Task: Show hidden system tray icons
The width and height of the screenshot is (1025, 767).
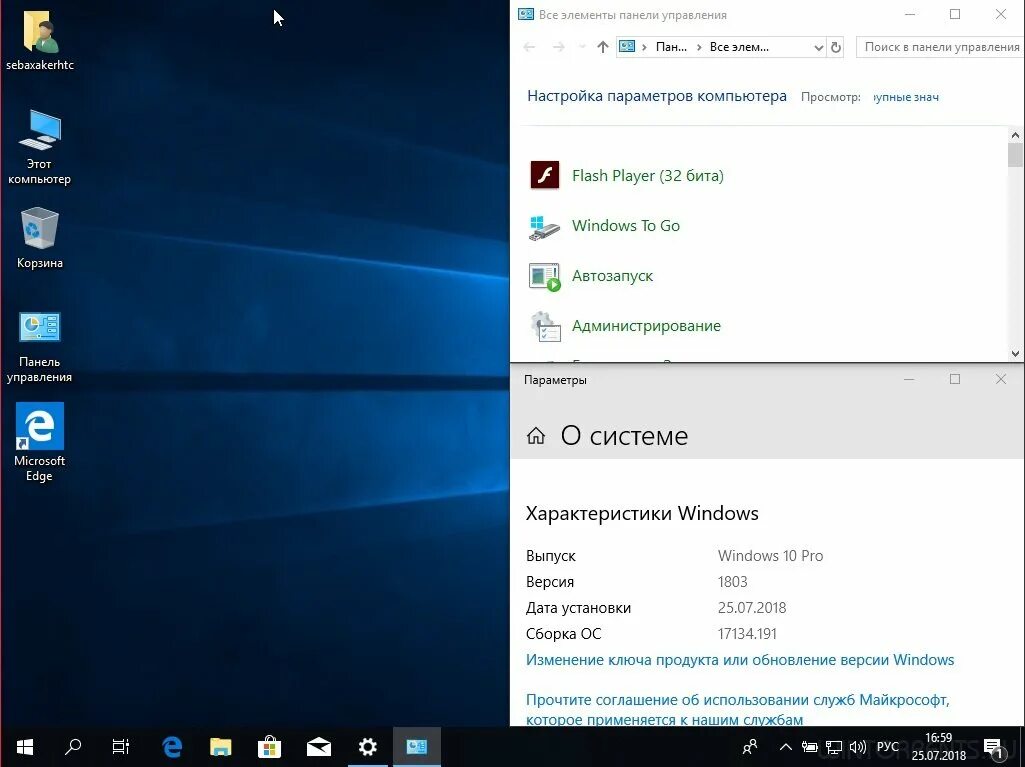Action: pyautogui.click(x=786, y=747)
